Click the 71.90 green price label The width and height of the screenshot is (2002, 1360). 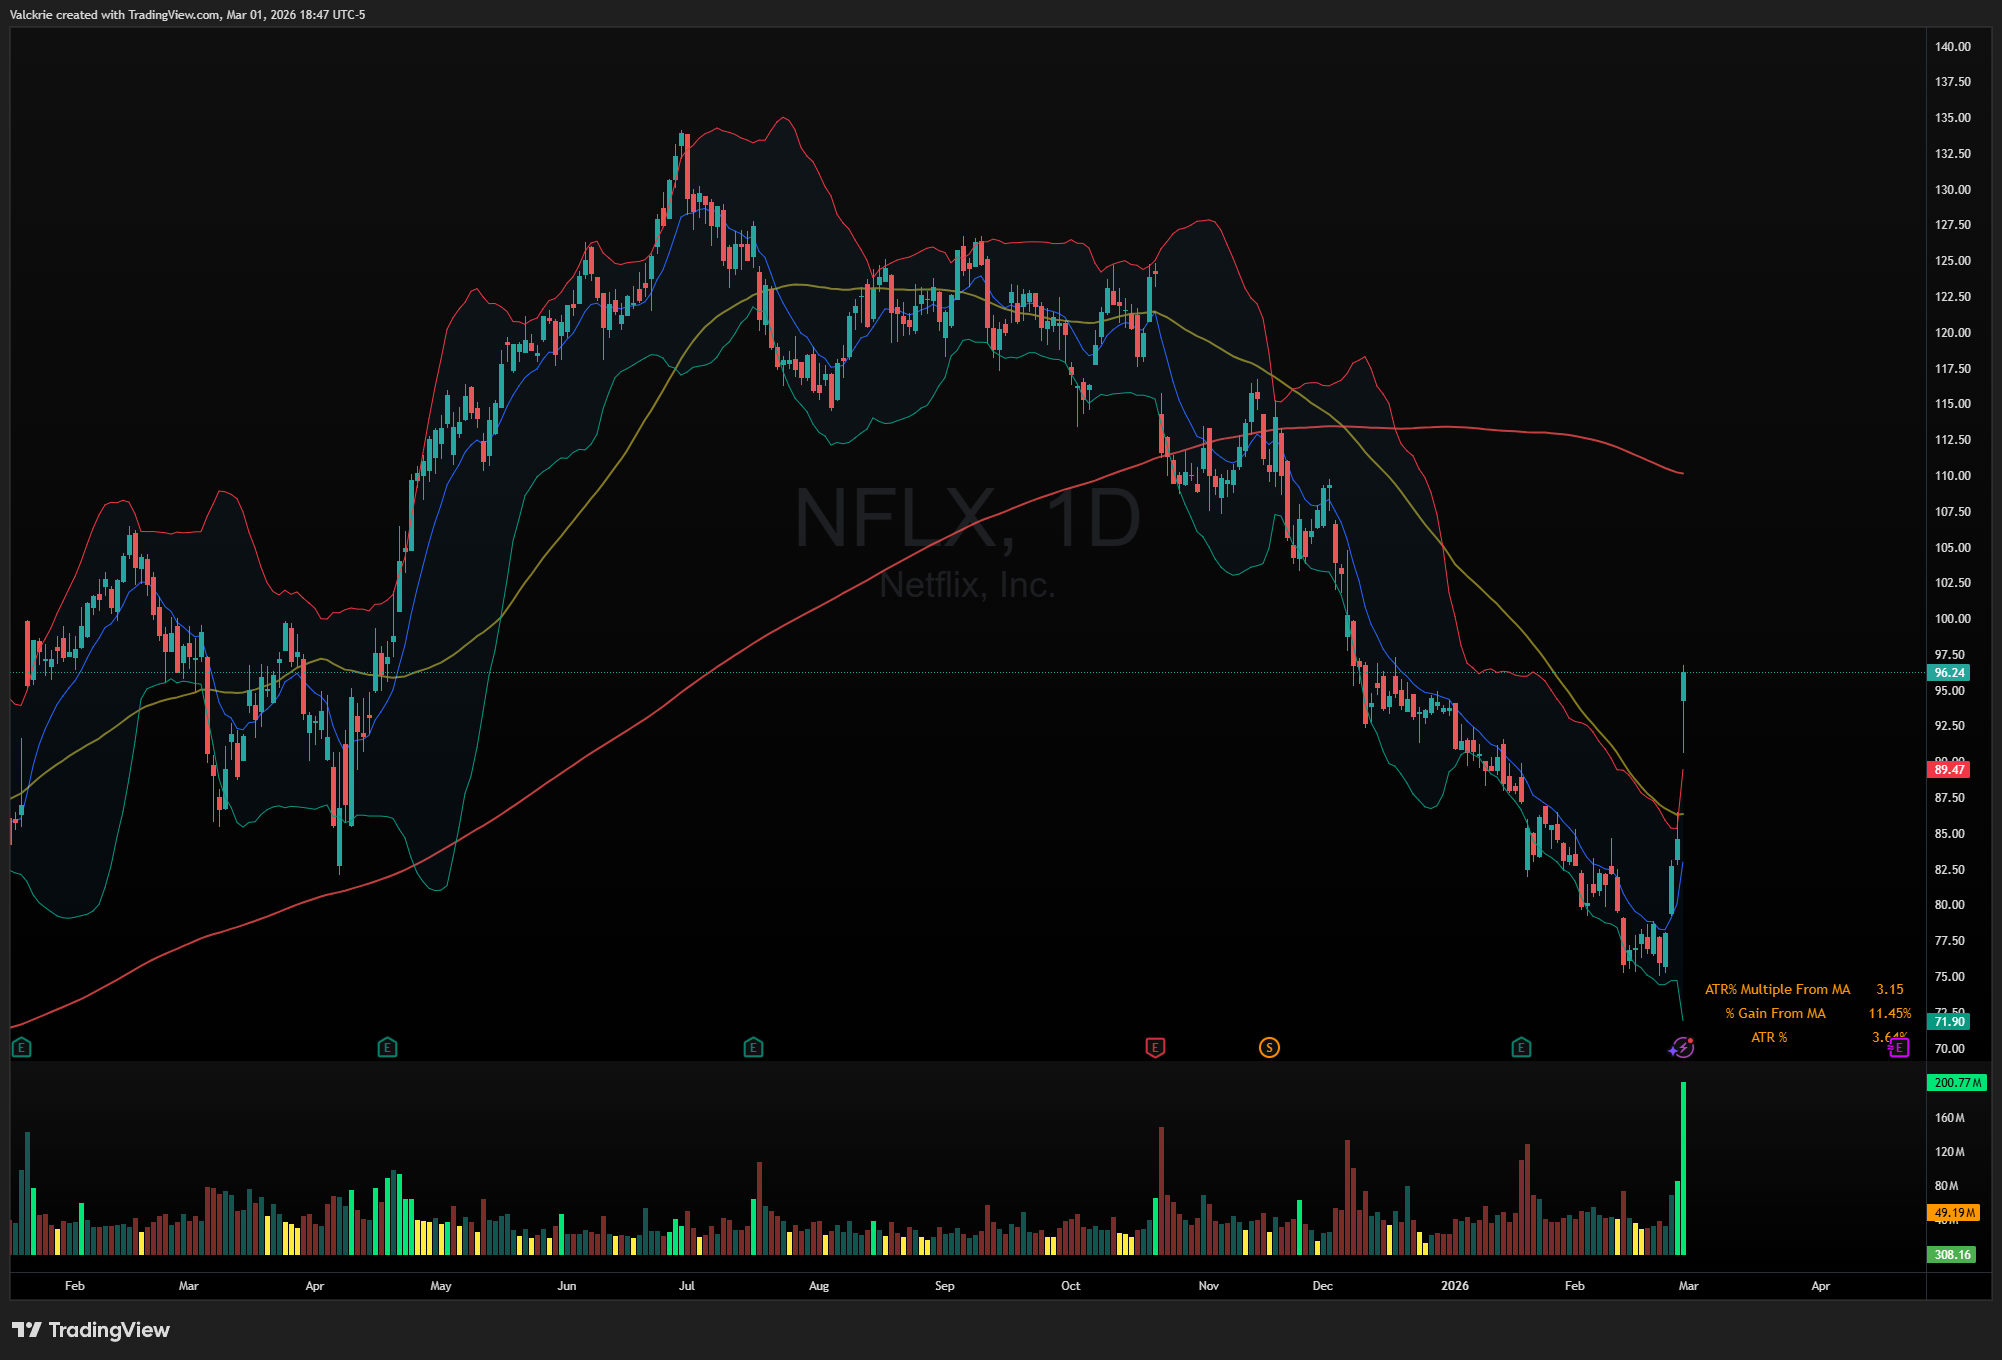1948,1021
